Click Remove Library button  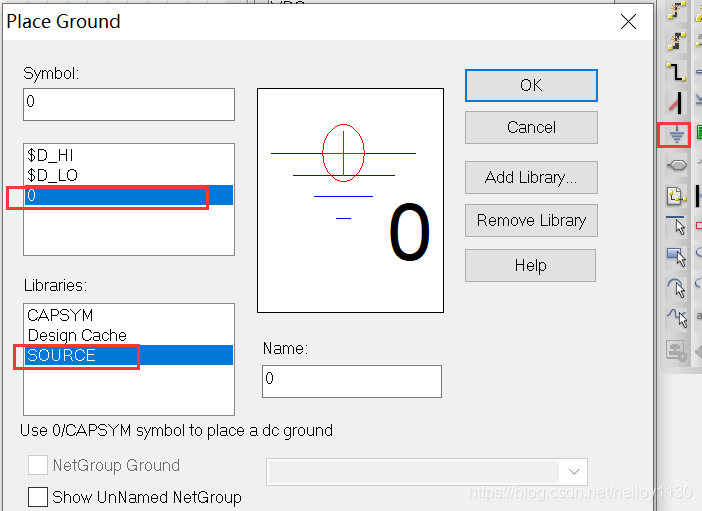pyautogui.click(x=531, y=220)
